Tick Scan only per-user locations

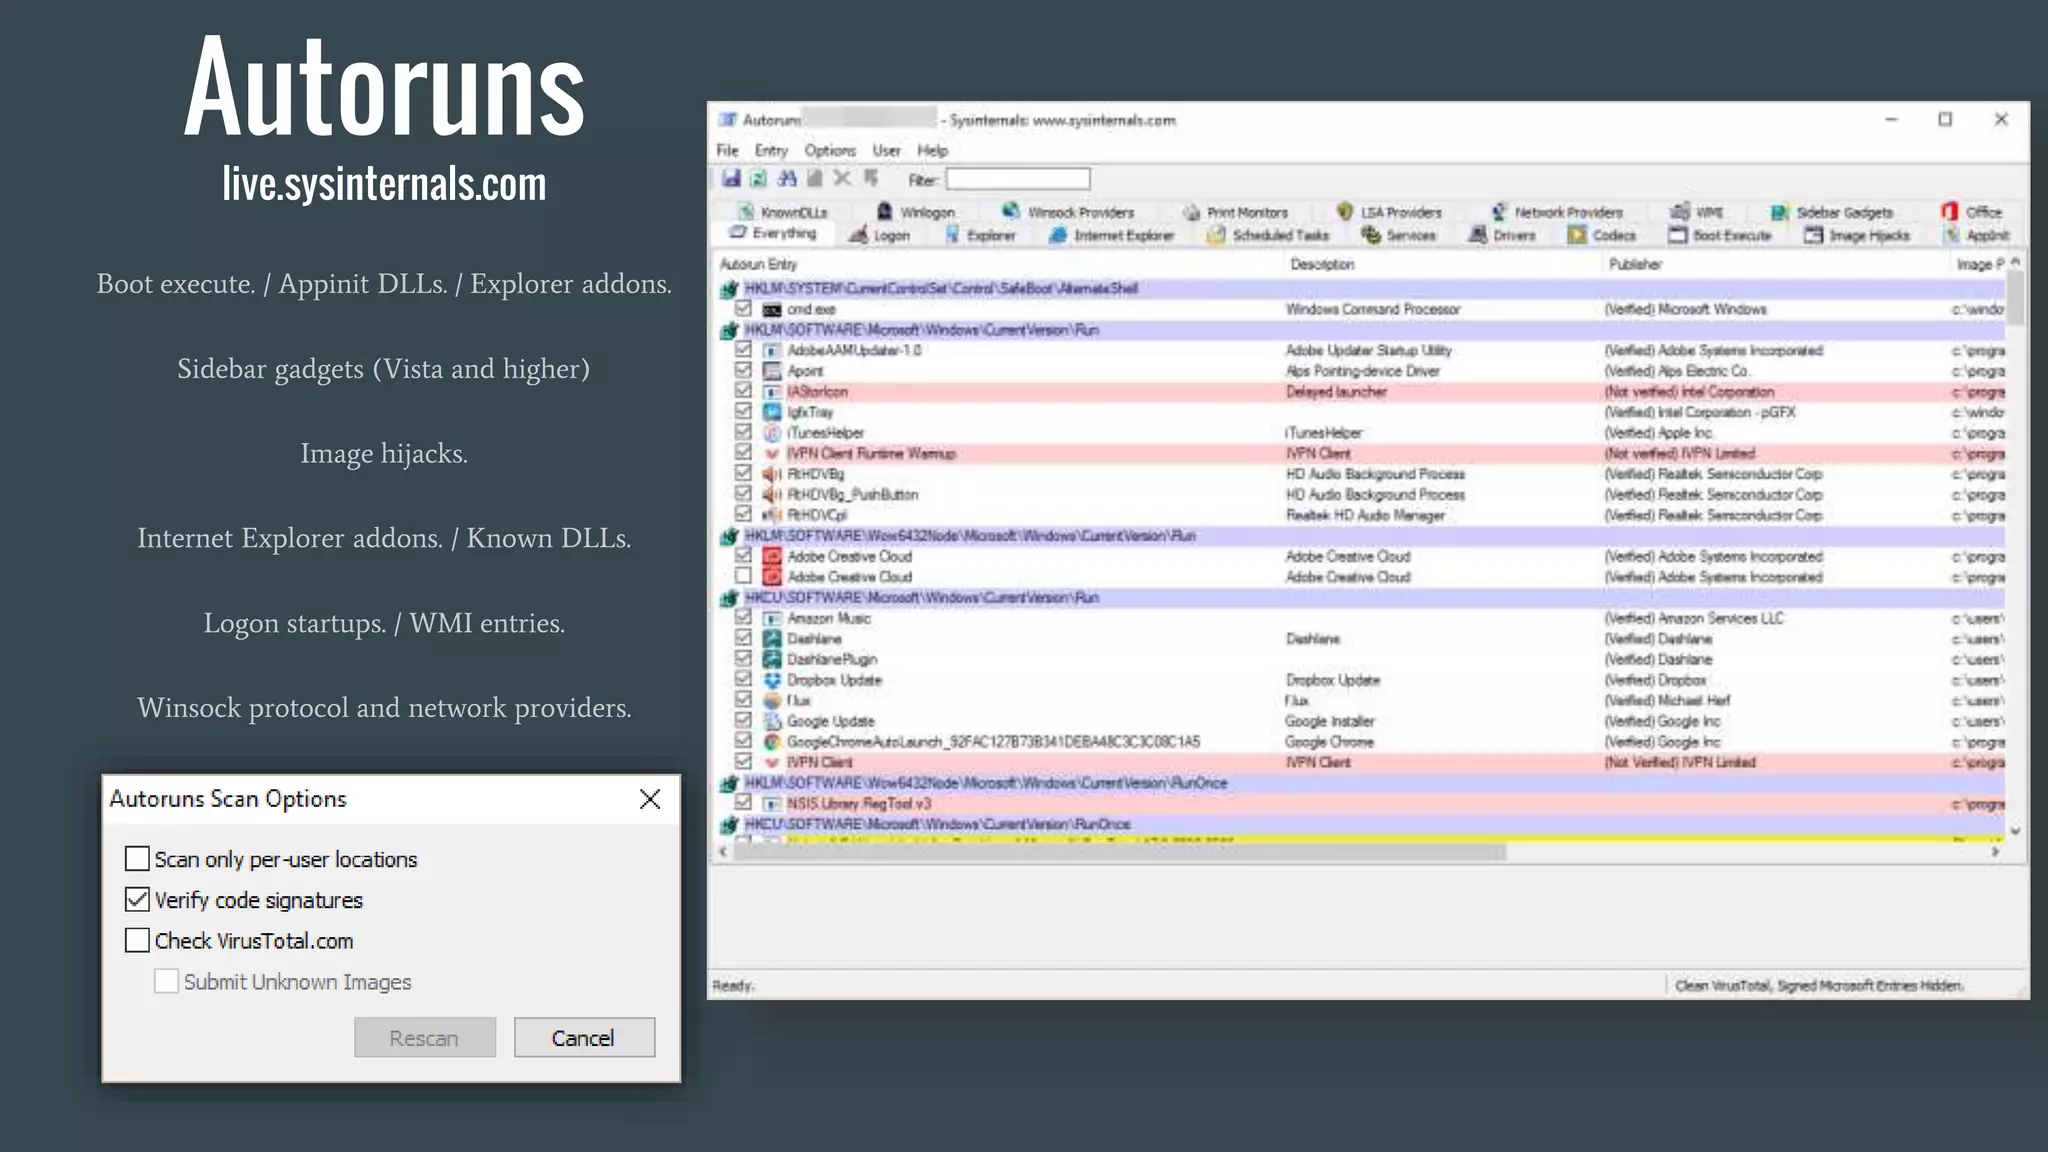(x=137, y=859)
